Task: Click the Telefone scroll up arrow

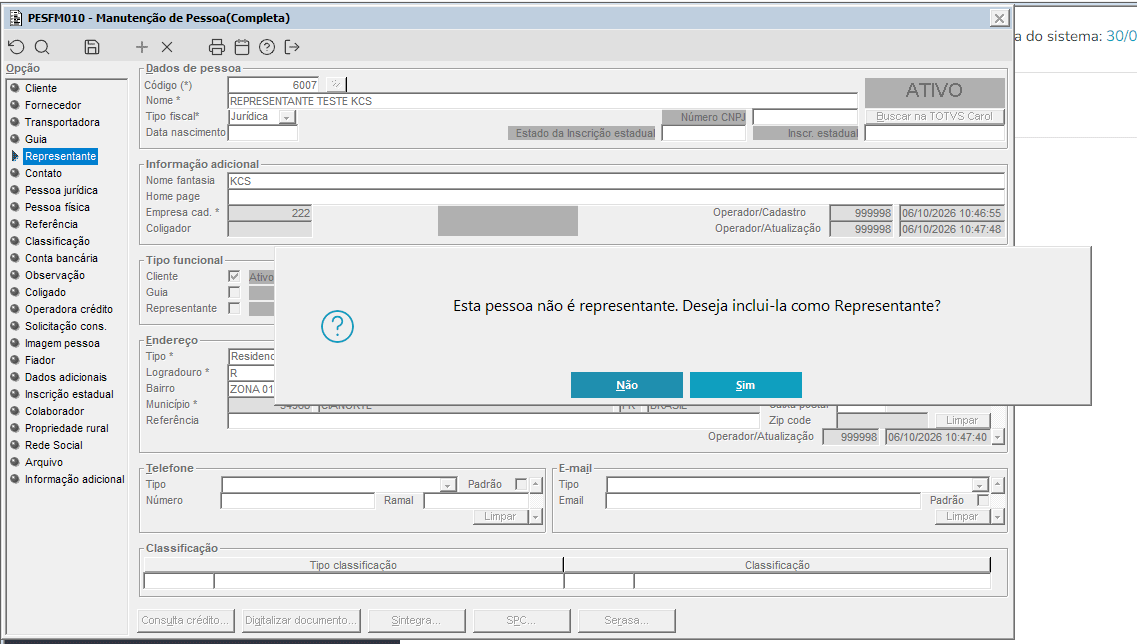Action: click(x=536, y=484)
